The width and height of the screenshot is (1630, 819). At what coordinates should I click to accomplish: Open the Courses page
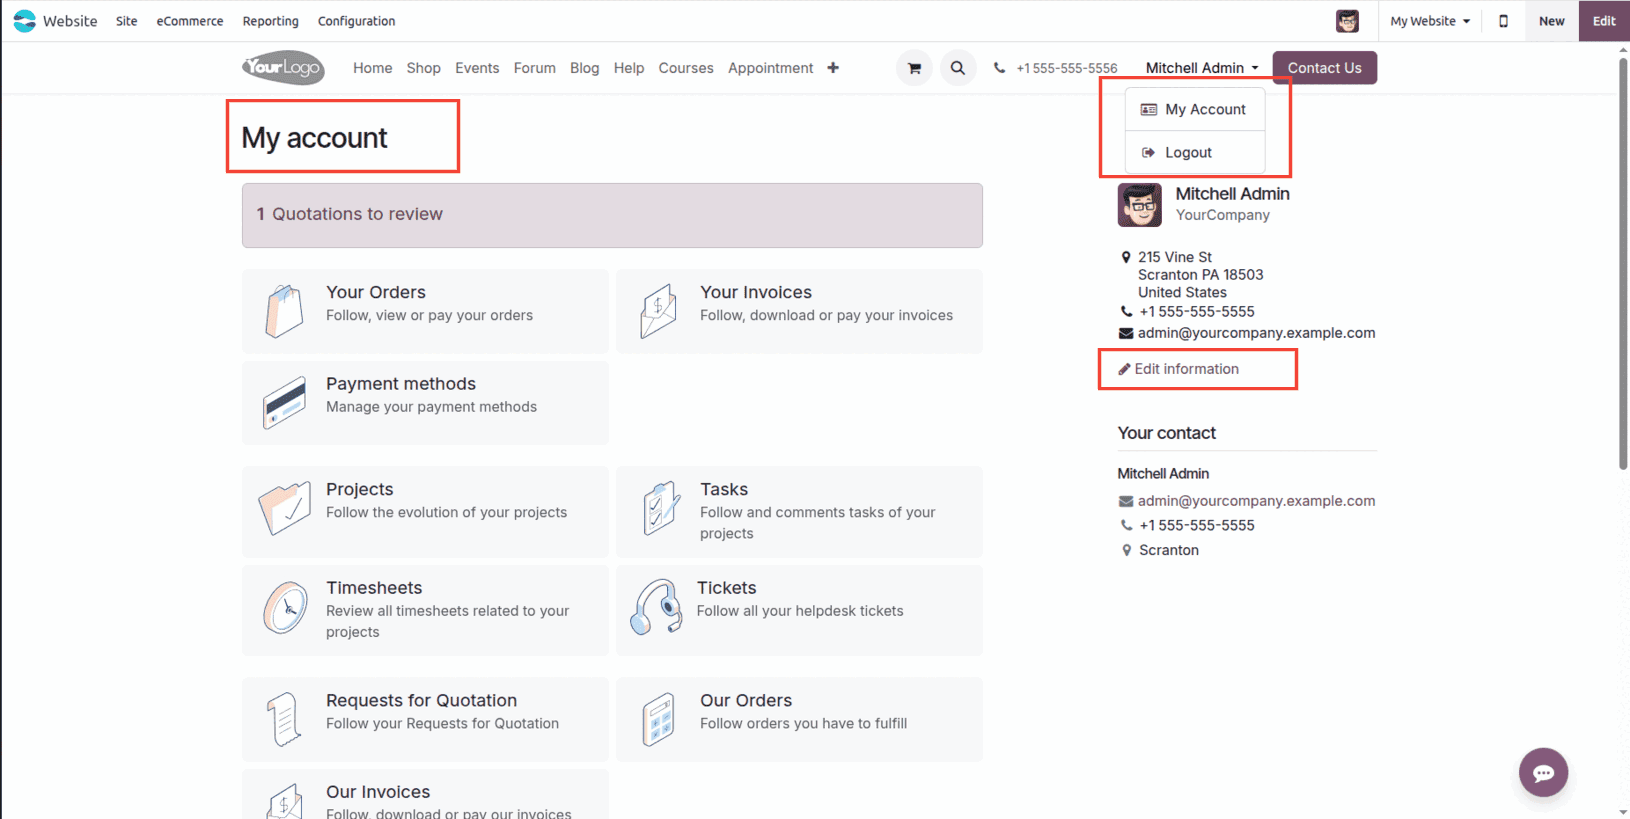click(x=686, y=68)
